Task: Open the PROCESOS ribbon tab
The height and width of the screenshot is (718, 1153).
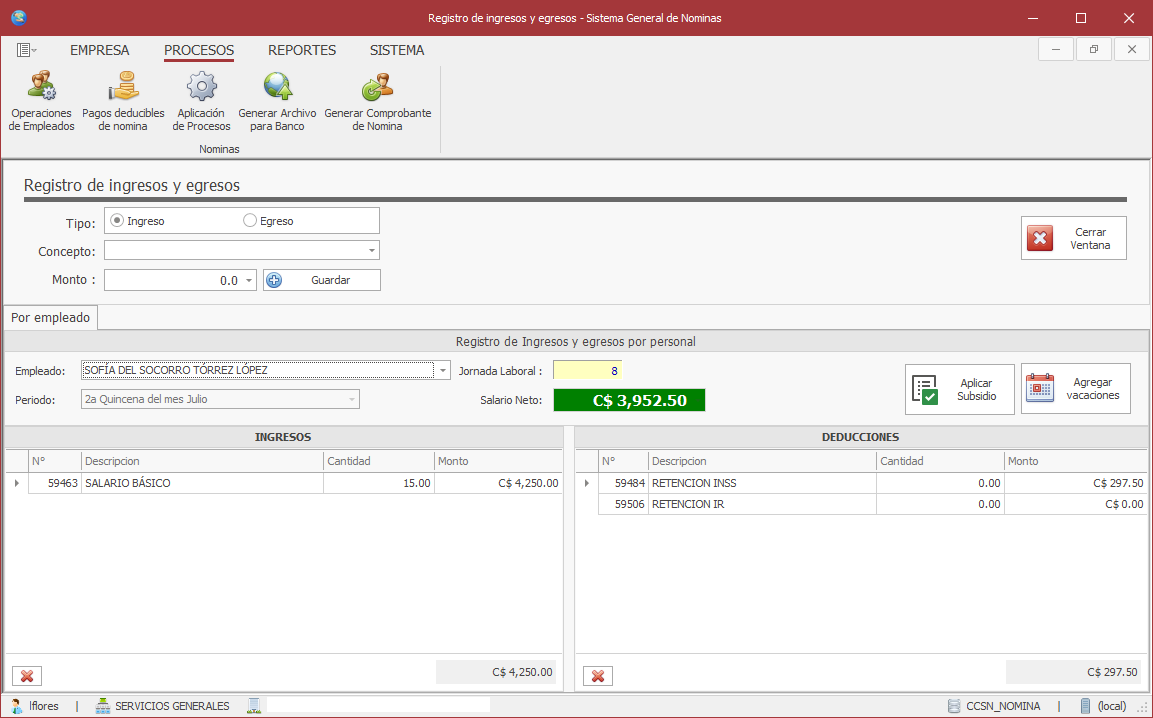Action: [x=199, y=50]
